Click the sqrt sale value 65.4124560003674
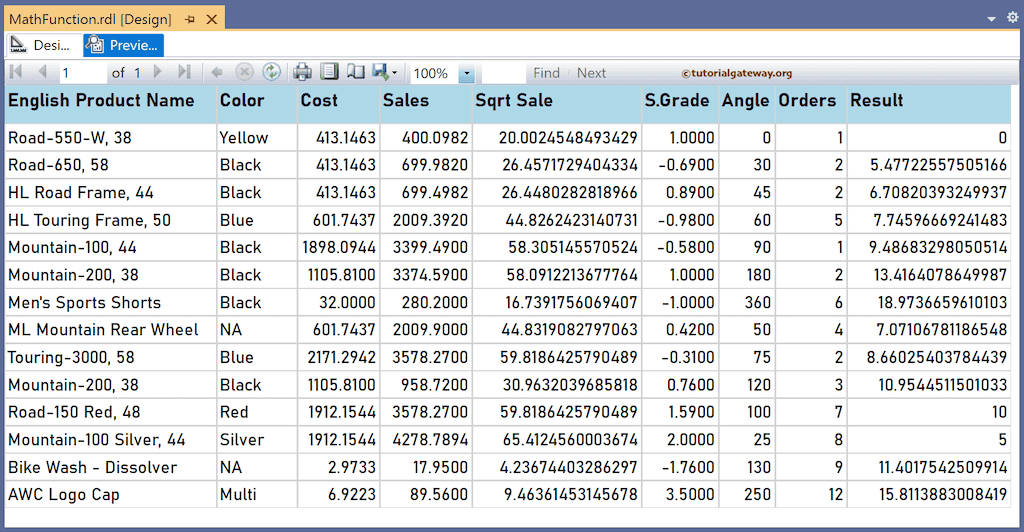The height and width of the screenshot is (532, 1024). coord(557,439)
